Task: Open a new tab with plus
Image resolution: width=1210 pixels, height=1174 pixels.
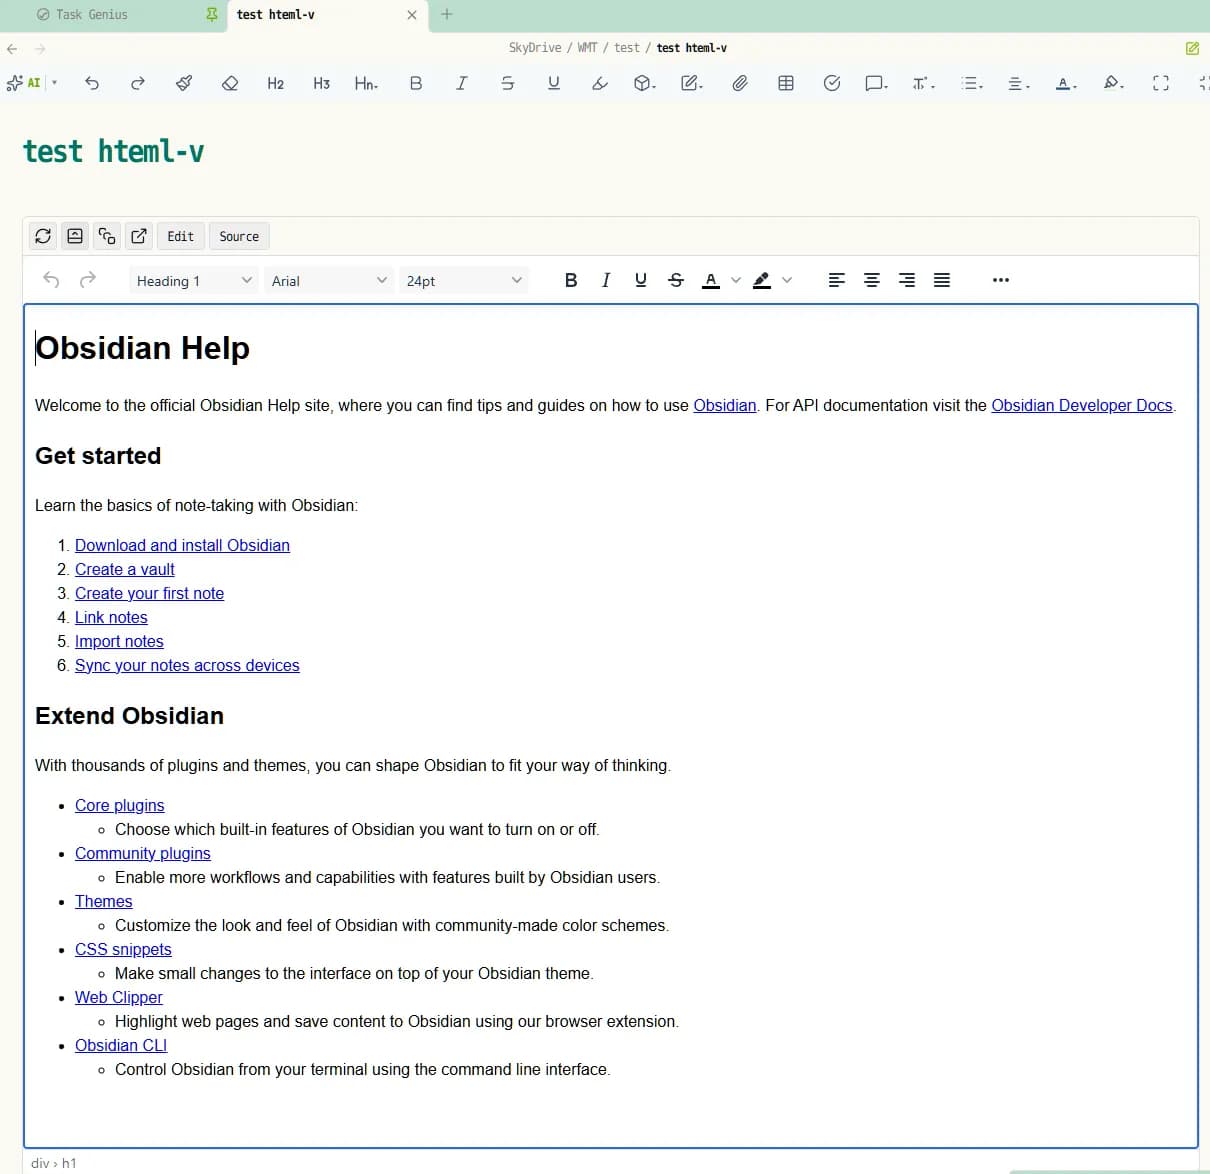Action: click(x=447, y=14)
